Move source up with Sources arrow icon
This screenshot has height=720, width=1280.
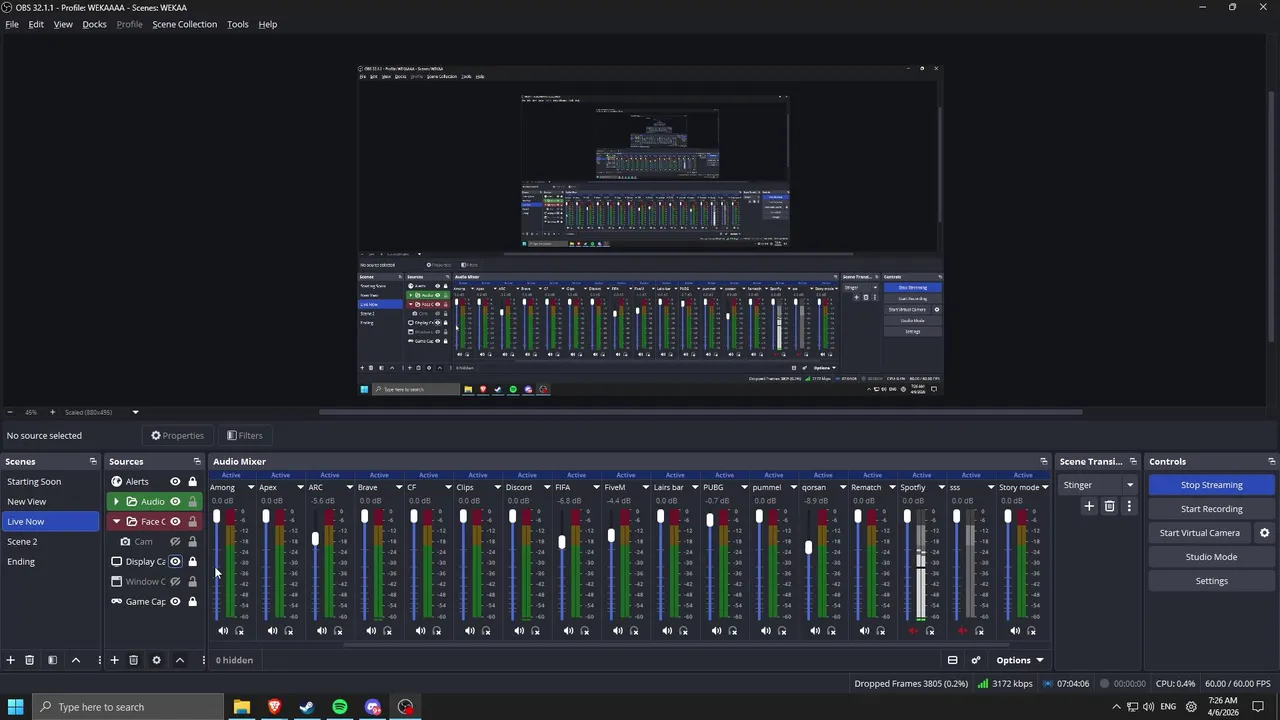pos(180,660)
